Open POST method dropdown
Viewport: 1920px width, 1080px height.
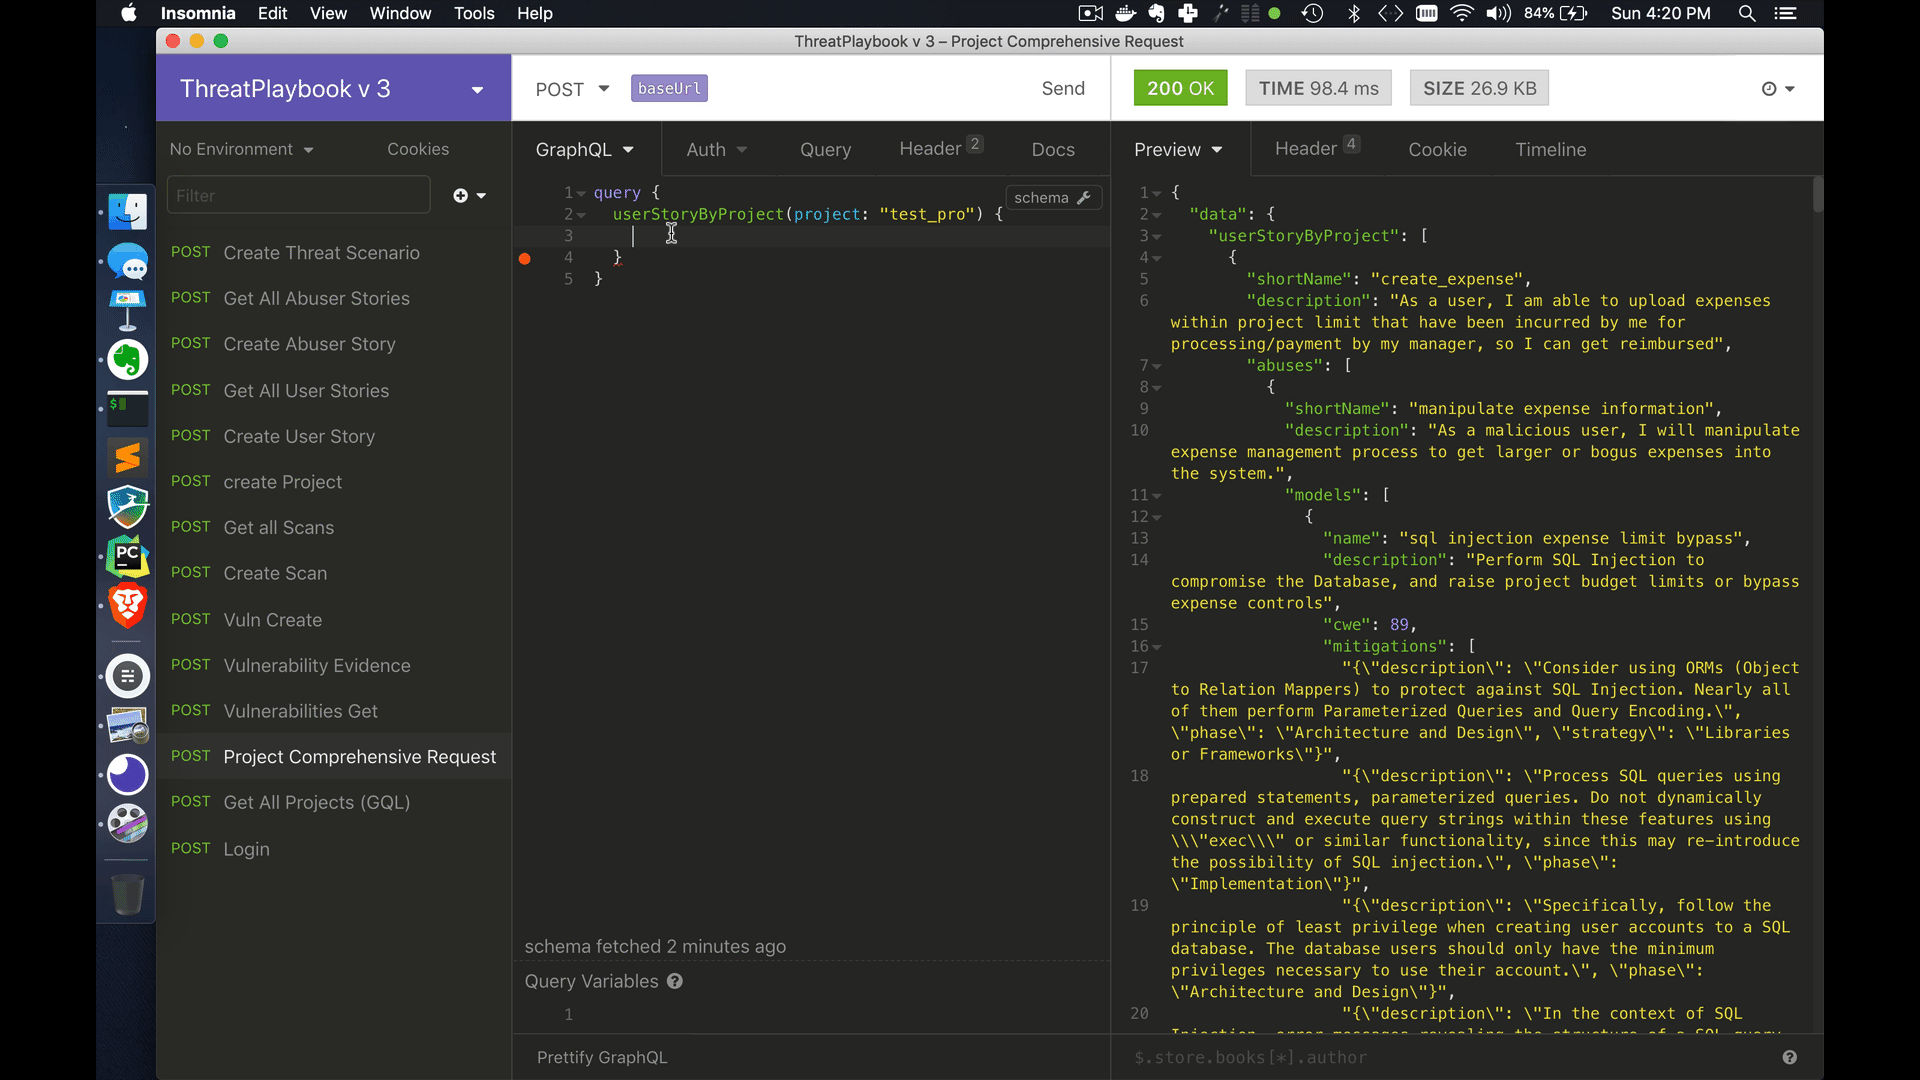click(x=572, y=89)
